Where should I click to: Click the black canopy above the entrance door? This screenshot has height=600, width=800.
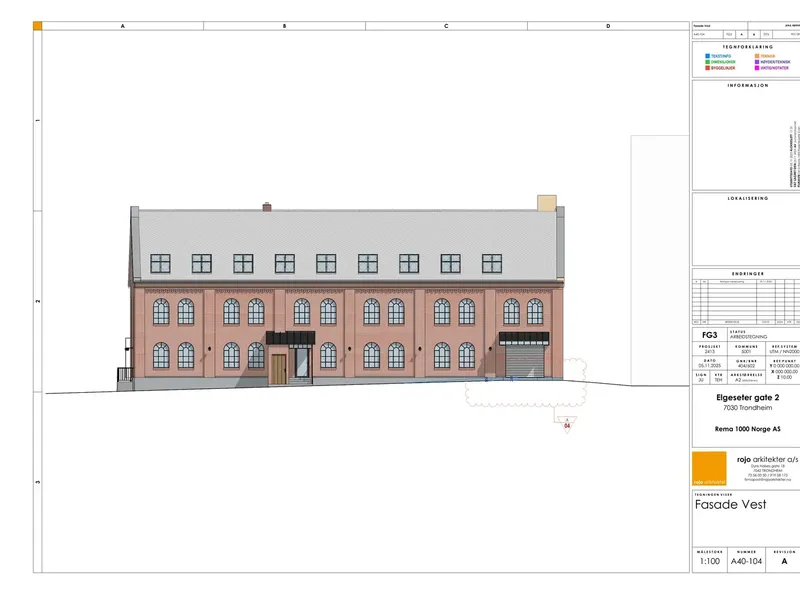(290, 337)
